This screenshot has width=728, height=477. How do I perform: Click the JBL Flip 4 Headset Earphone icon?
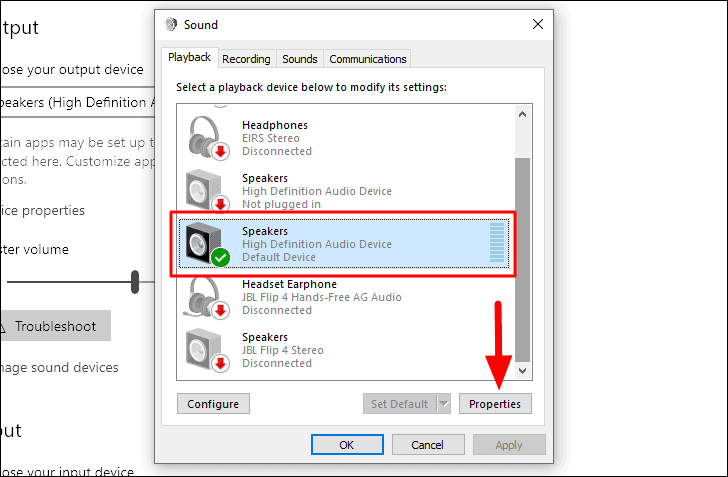208,297
